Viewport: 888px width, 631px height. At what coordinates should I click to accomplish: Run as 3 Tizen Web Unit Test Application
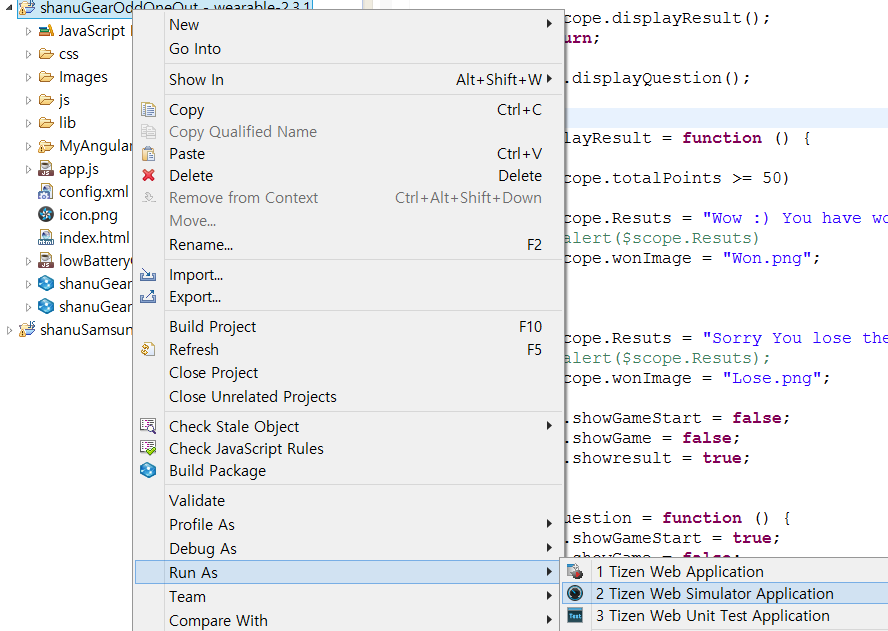pyautogui.click(x=725, y=615)
